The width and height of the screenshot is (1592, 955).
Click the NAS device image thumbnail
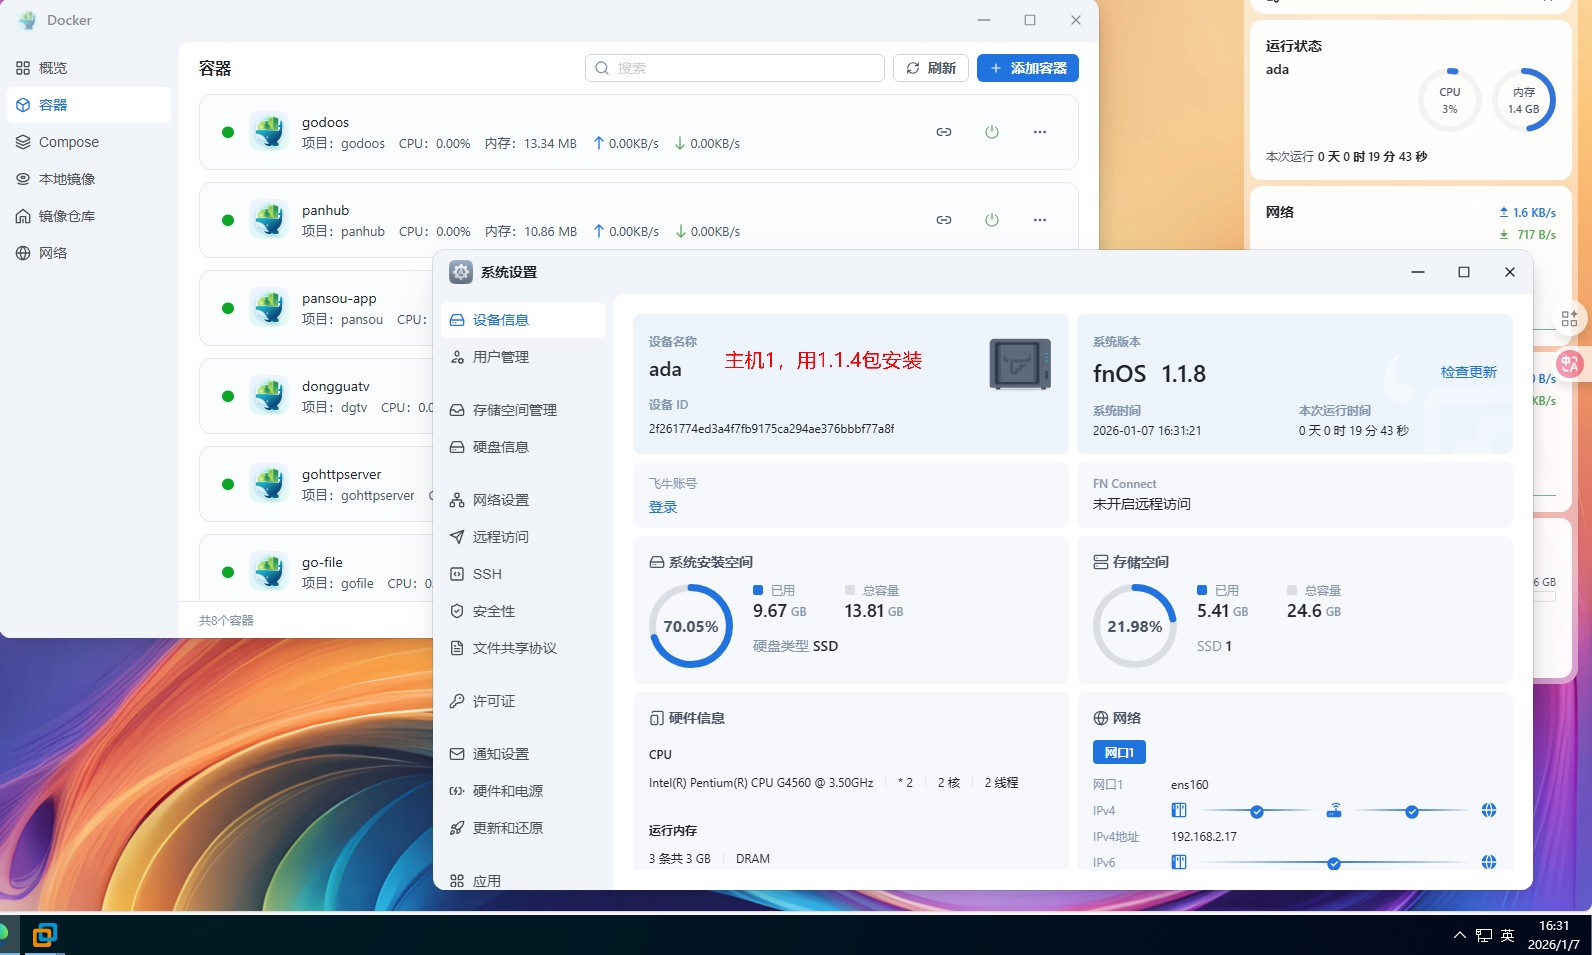pos(1020,364)
